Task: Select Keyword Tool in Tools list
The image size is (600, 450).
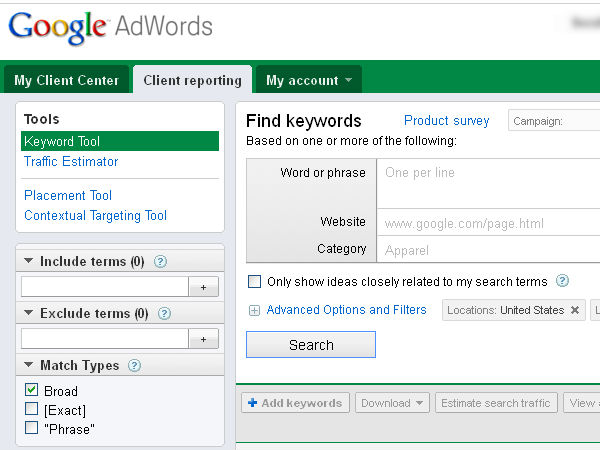Action: click(120, 141)
